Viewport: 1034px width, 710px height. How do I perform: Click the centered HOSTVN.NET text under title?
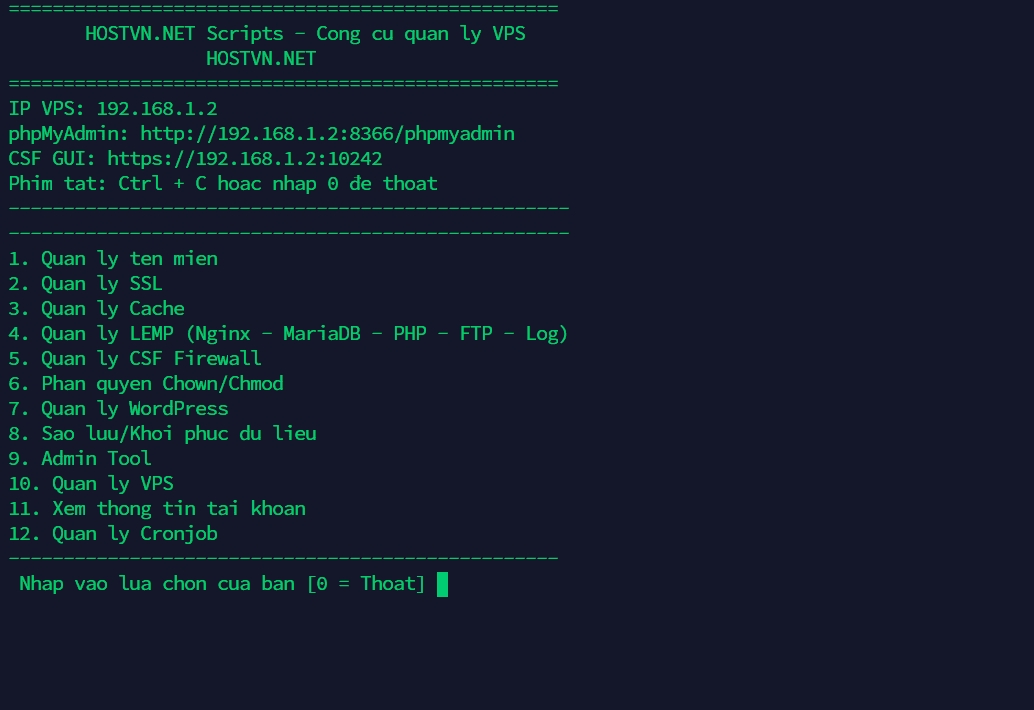[x=261, y=59]
